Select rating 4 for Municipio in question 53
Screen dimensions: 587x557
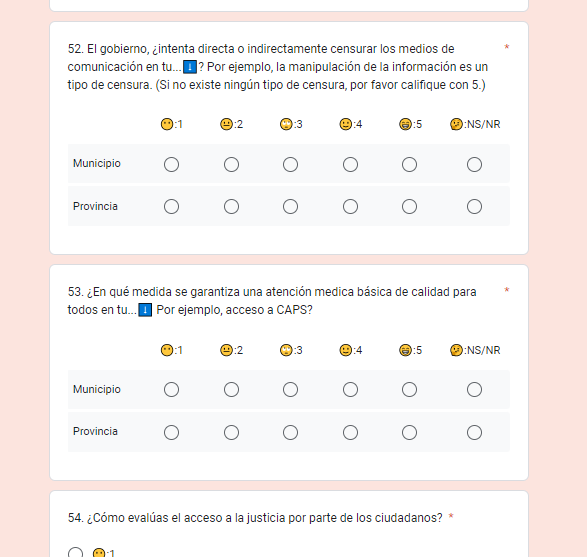click(350, 390)
